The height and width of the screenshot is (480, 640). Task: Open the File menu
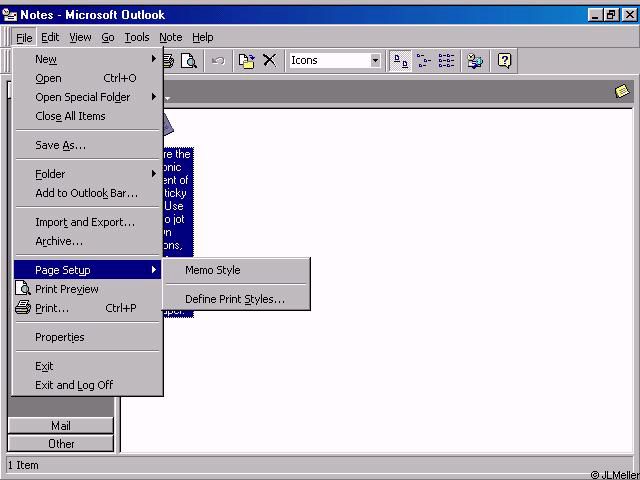(x=24, y=38)
